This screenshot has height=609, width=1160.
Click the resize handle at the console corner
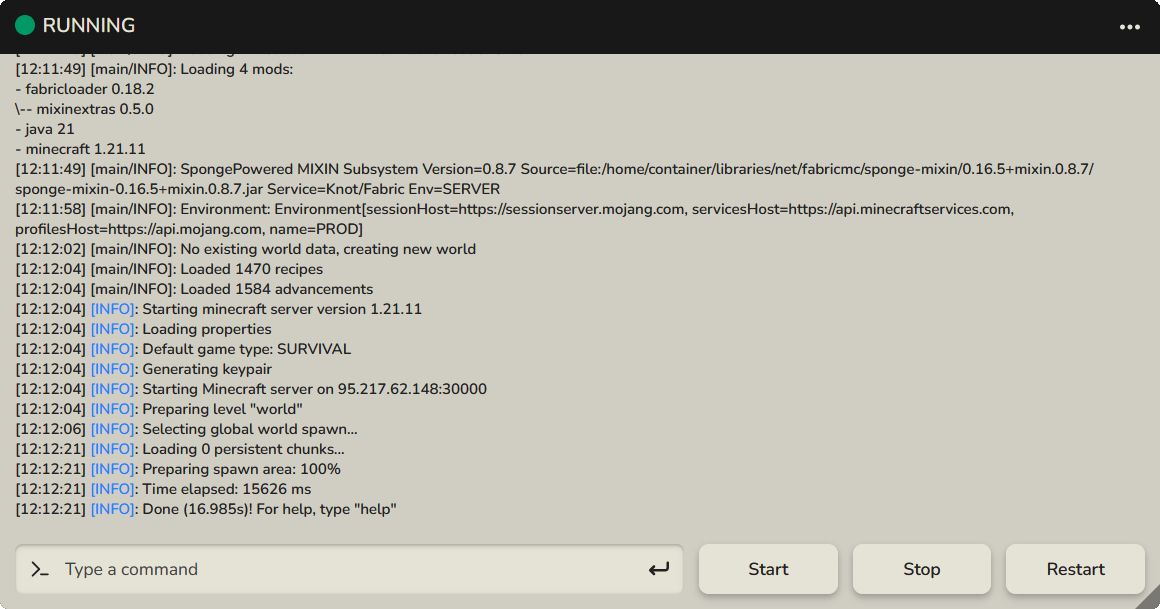click(1149, 598)
